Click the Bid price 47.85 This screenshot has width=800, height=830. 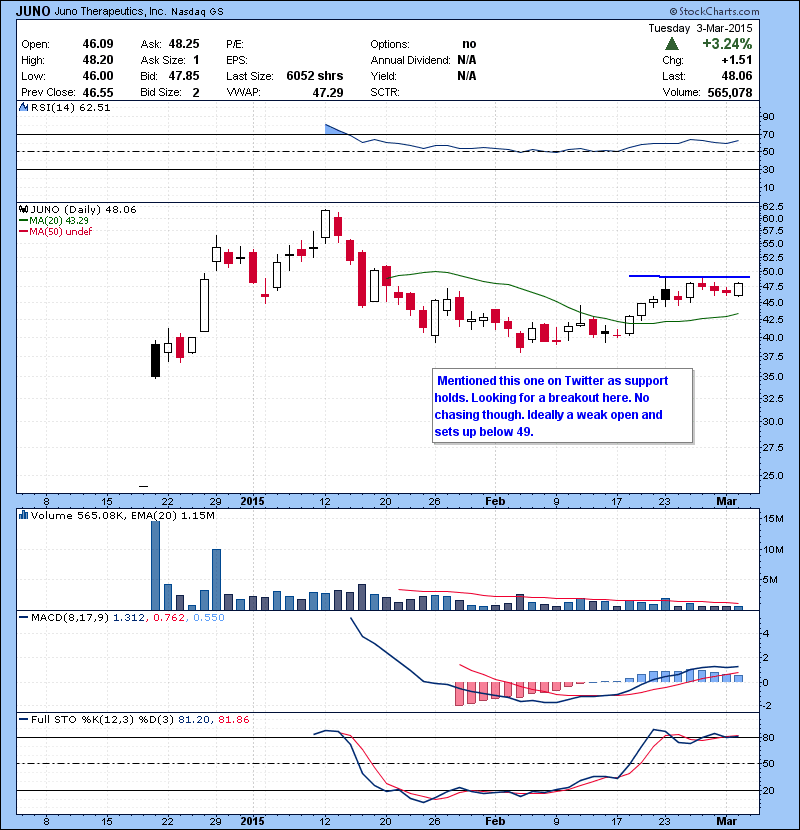(184, 76)
